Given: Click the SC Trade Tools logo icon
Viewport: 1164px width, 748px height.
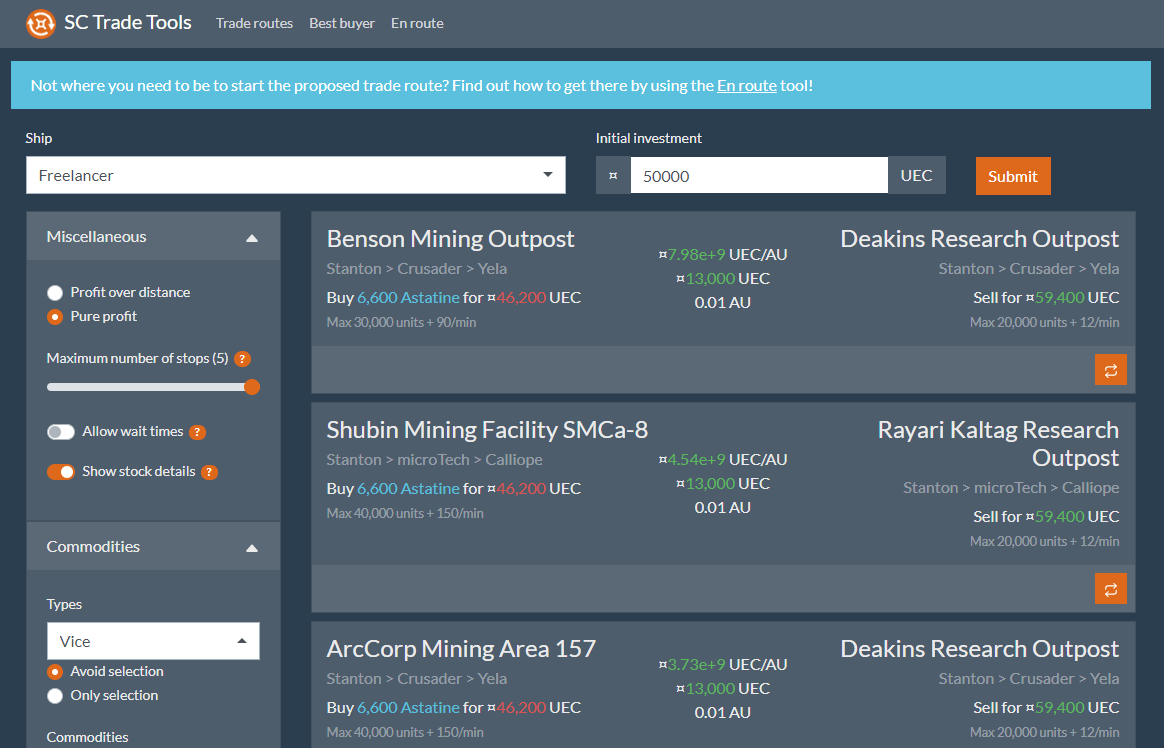Looking at the screenshot, I should point(40,22).
